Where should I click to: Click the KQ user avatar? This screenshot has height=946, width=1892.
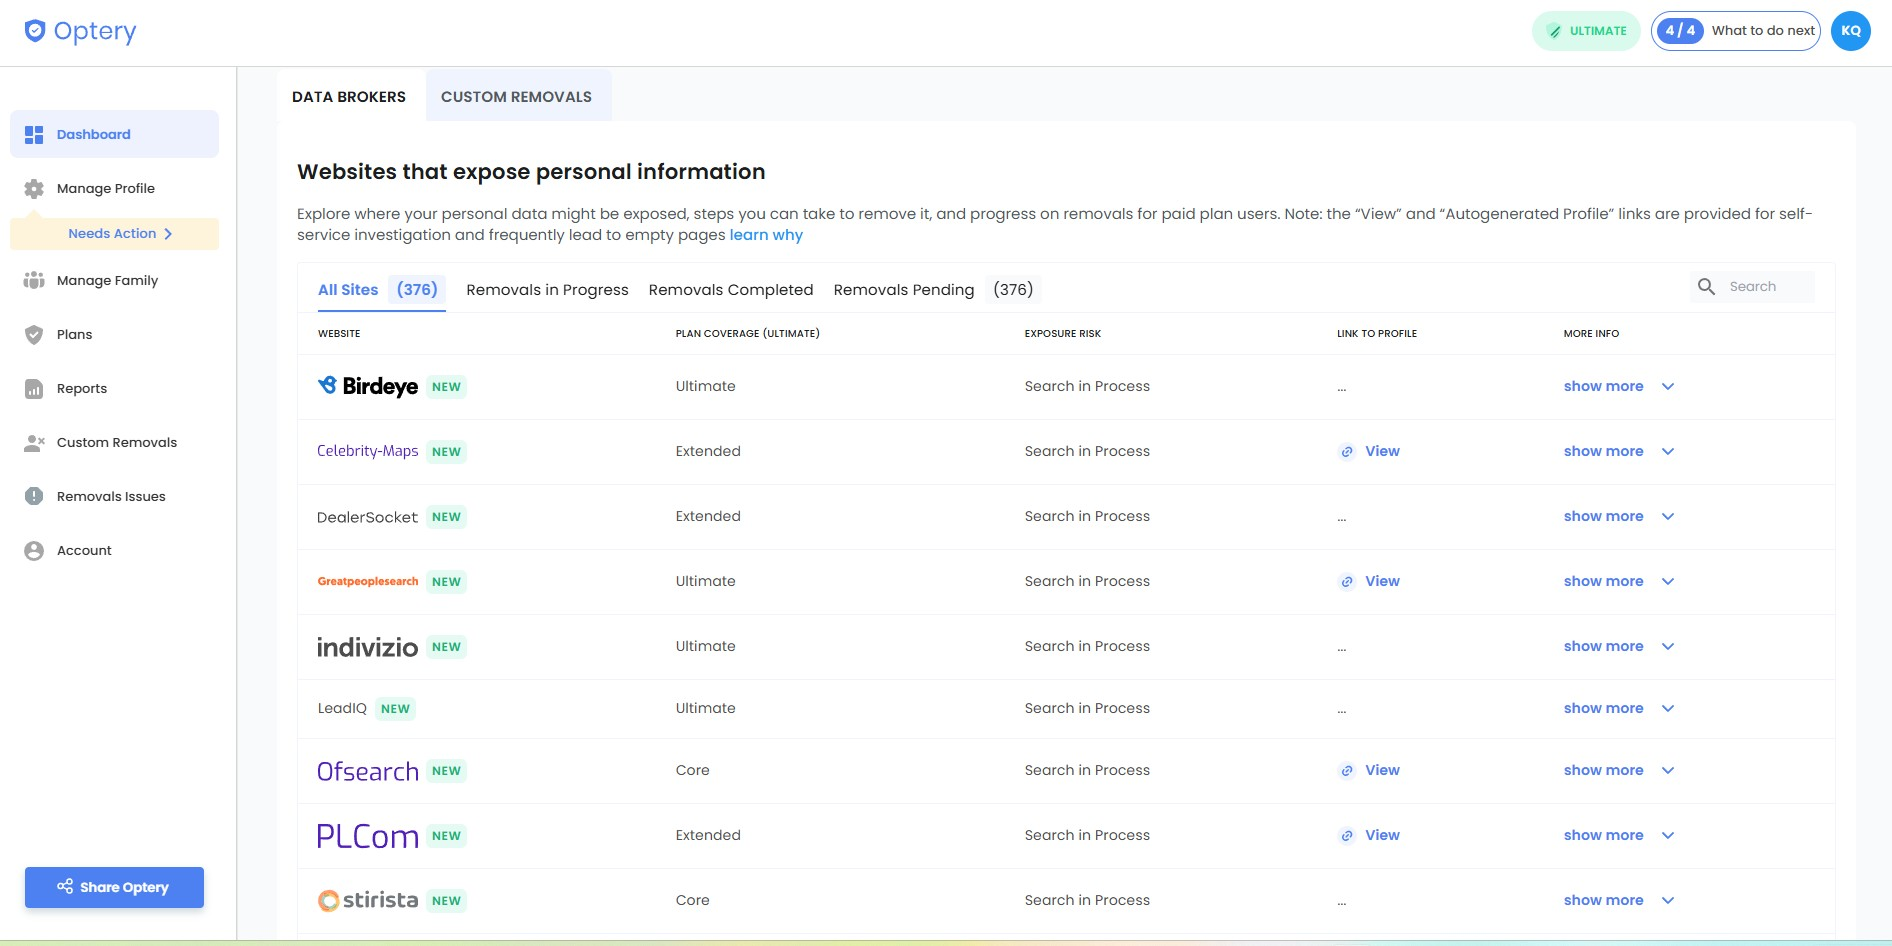tap(1851, 31)
